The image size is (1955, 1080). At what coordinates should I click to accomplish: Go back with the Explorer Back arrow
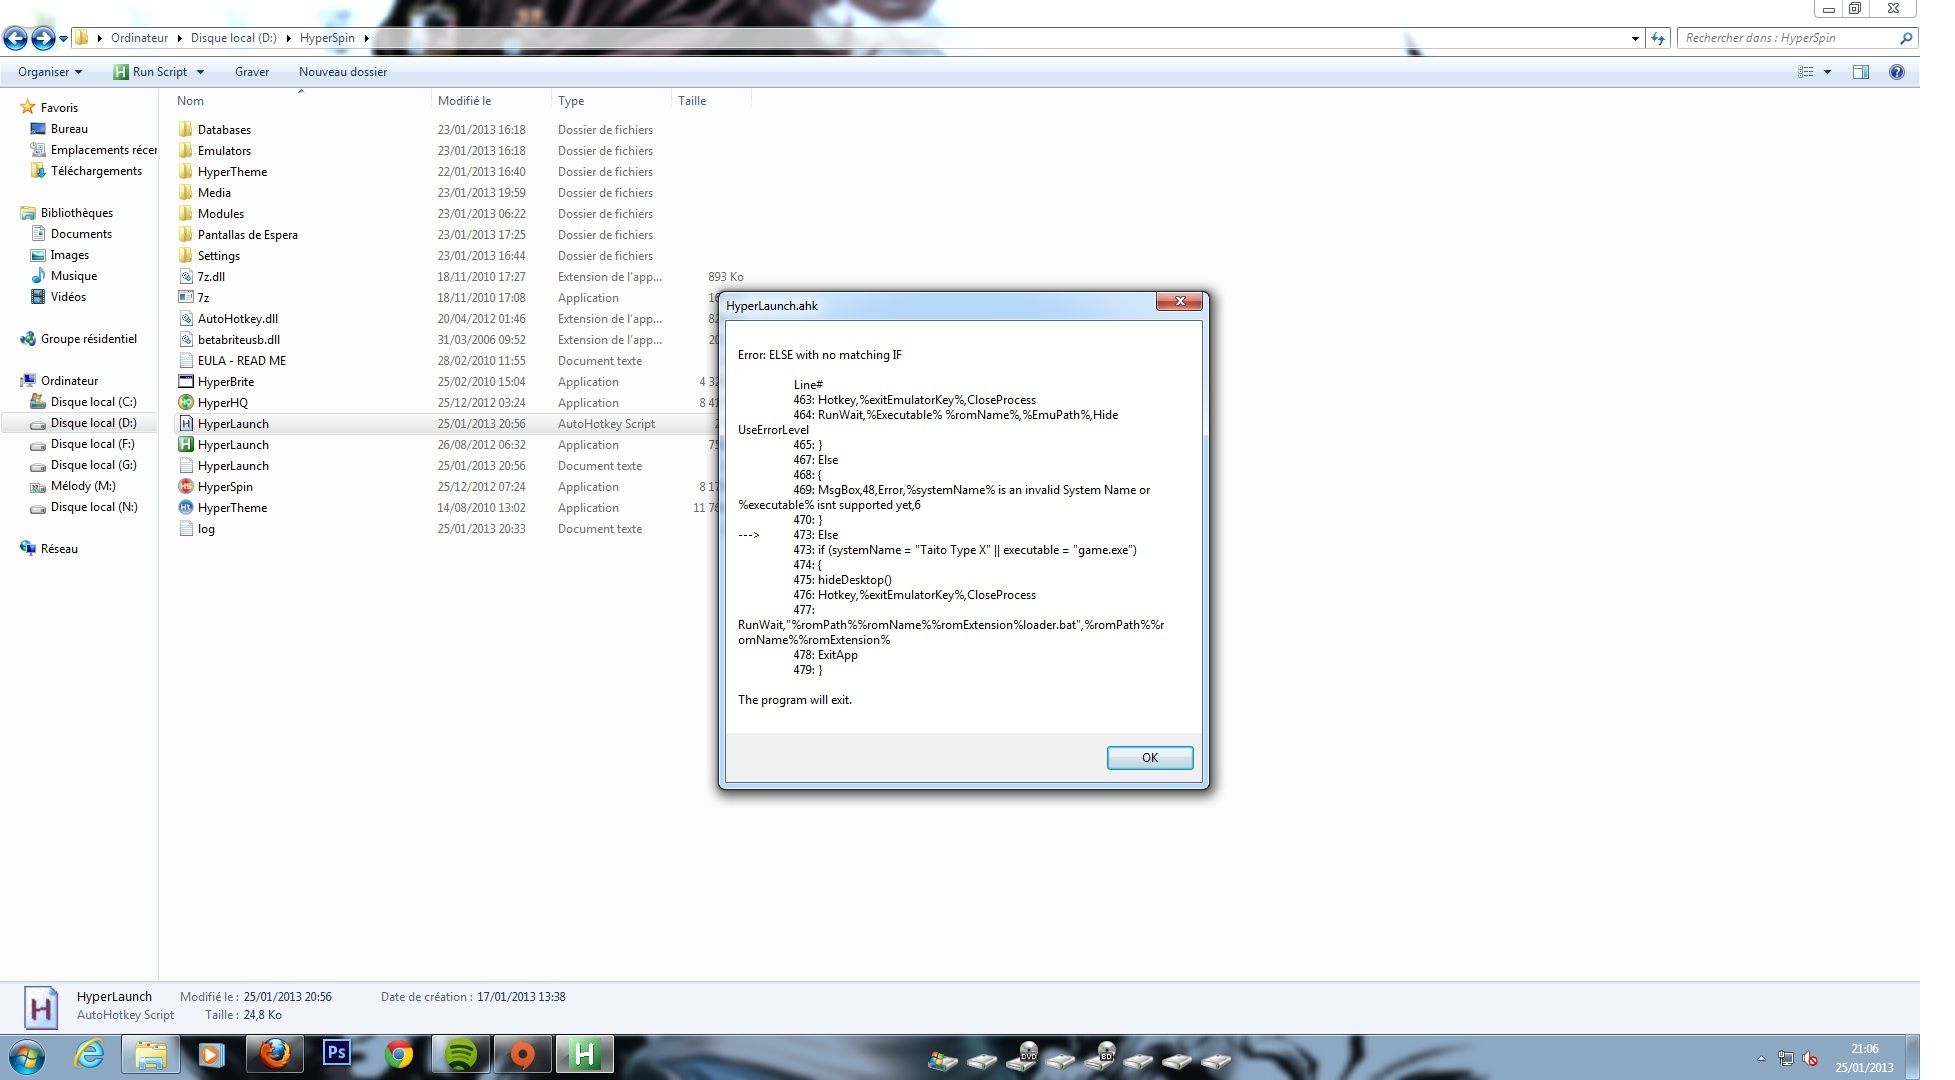pos(15,38)
